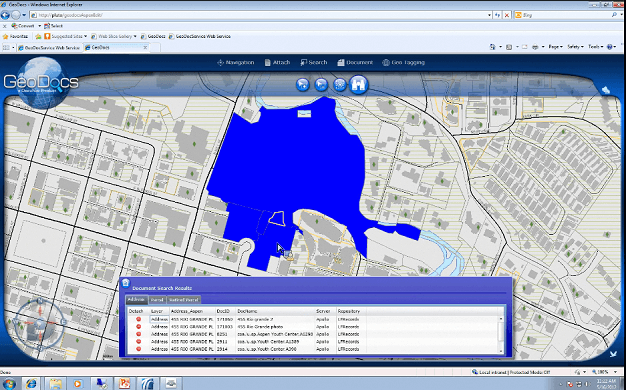Viewport: 626px width, 390px height.
Task: Open the Geo Tagging menu
Action: (x=403, y=62)
